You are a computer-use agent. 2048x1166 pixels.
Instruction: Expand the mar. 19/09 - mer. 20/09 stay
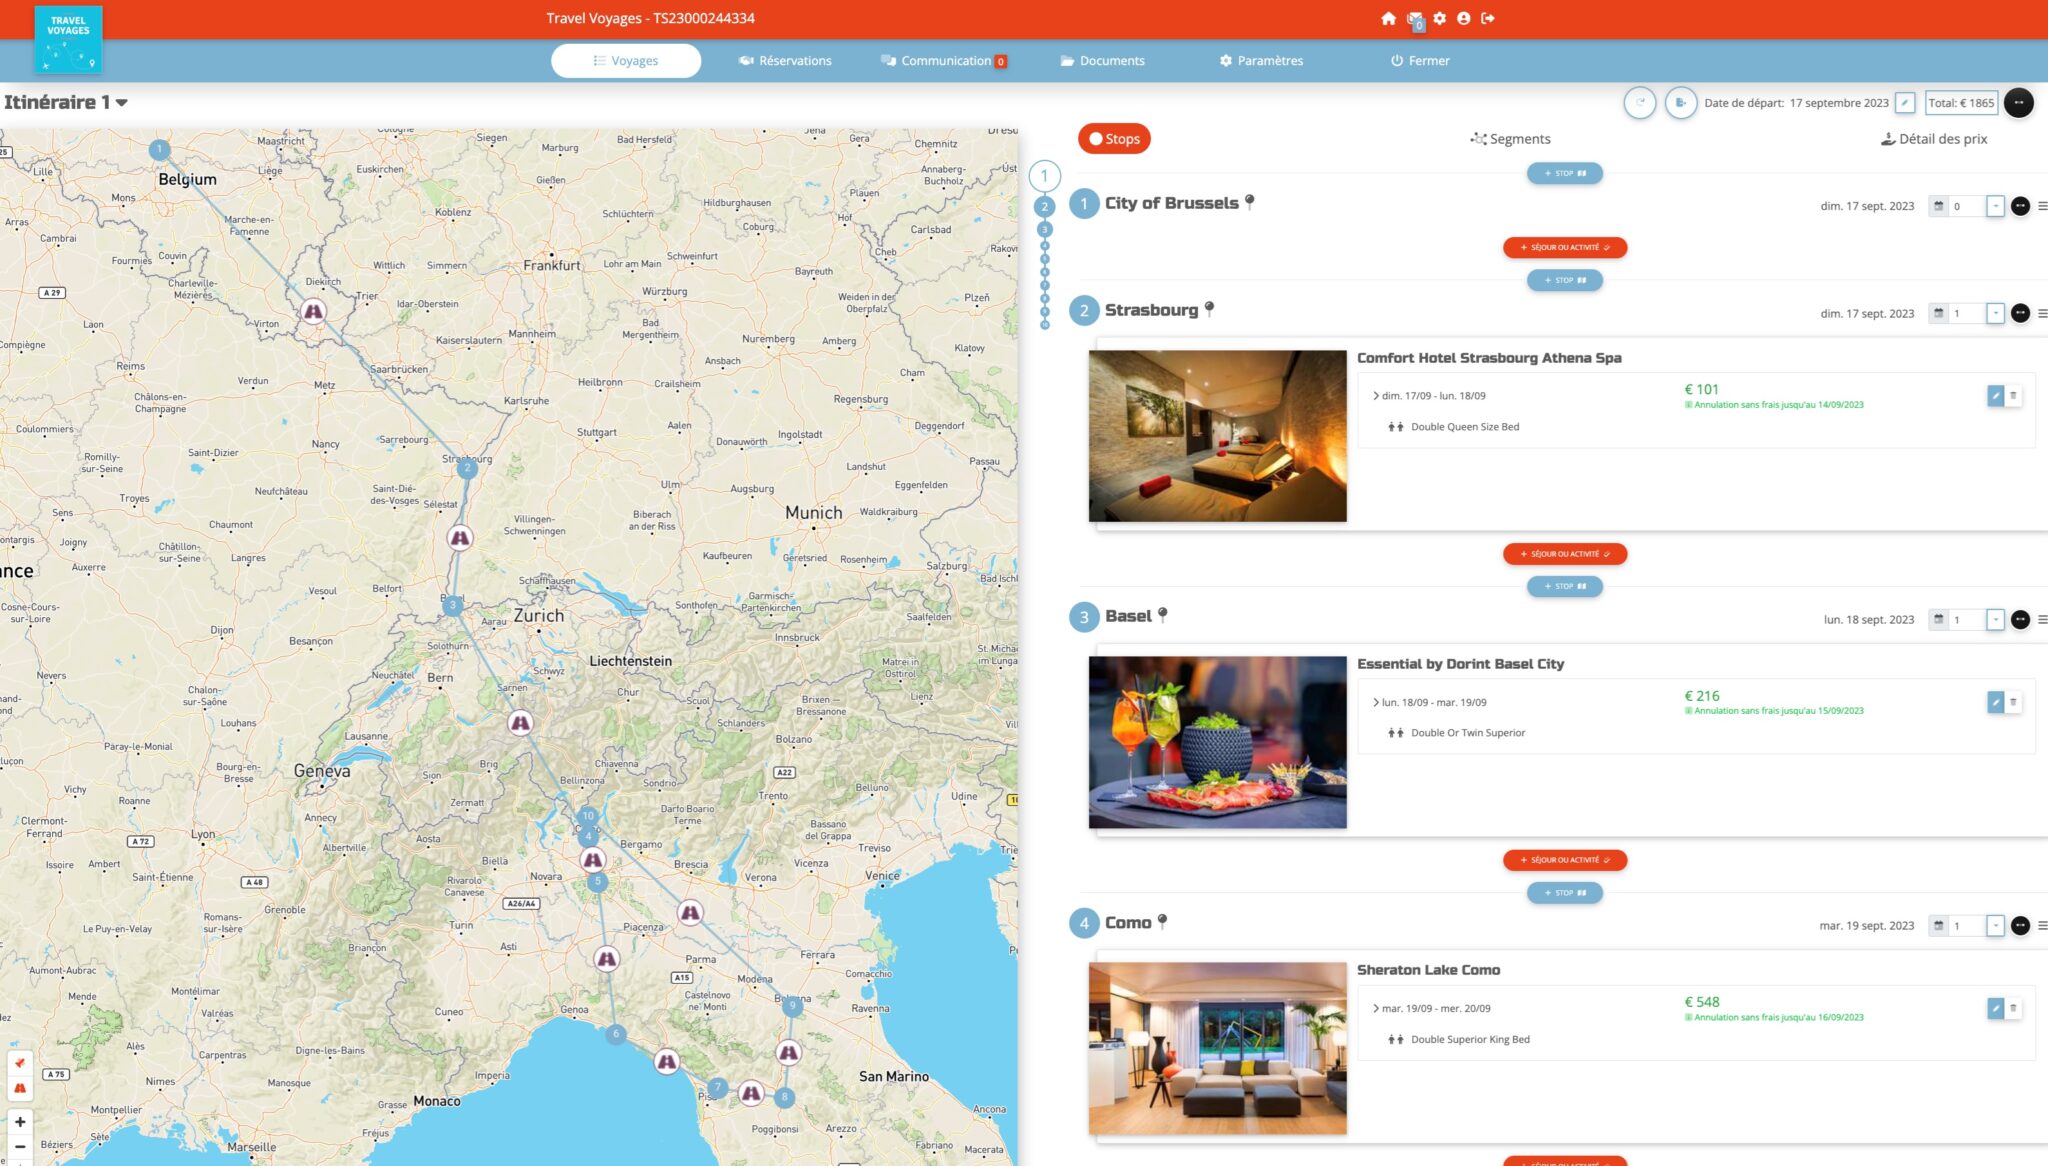coord(1376,1008)
